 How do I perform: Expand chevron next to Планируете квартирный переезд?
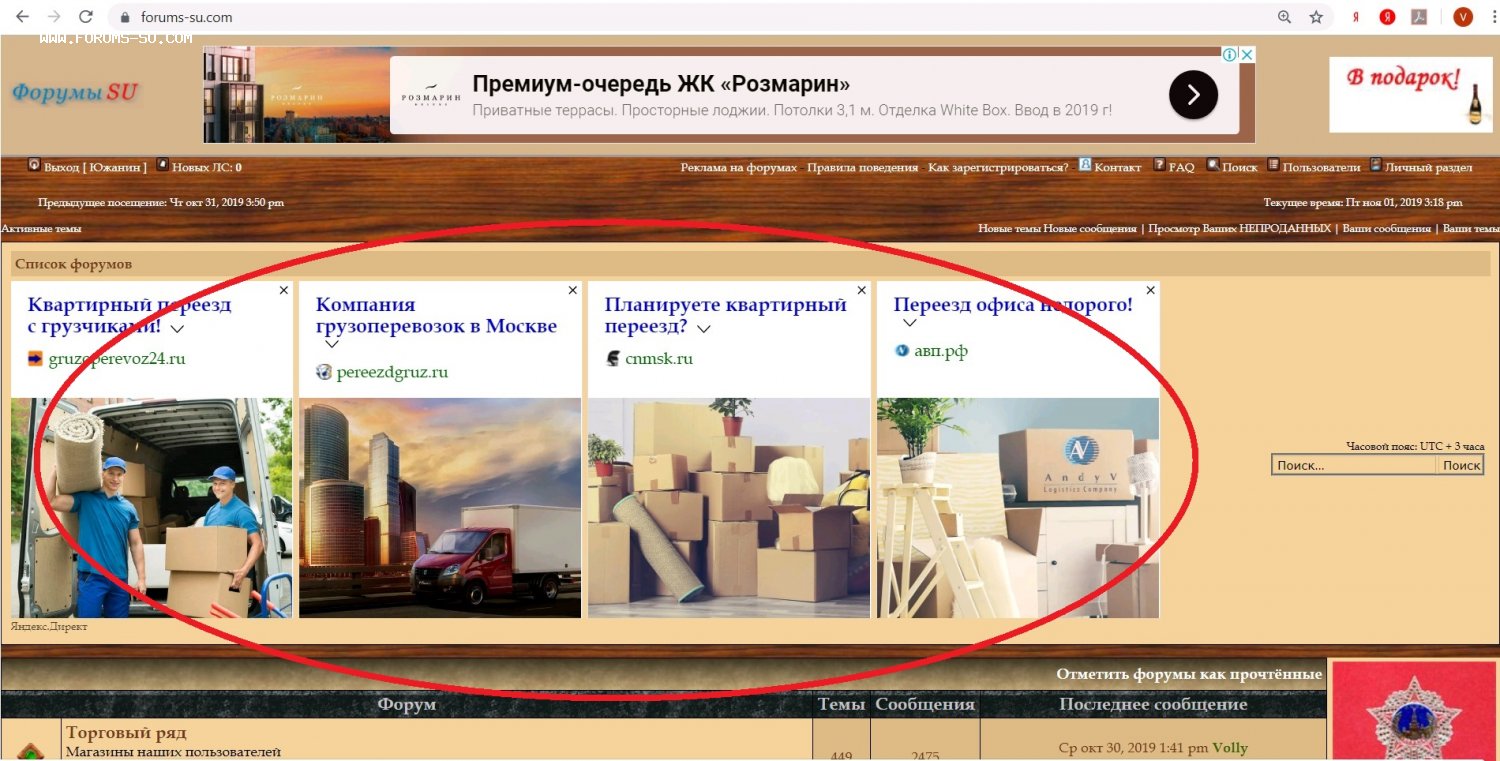pos(704,328)
